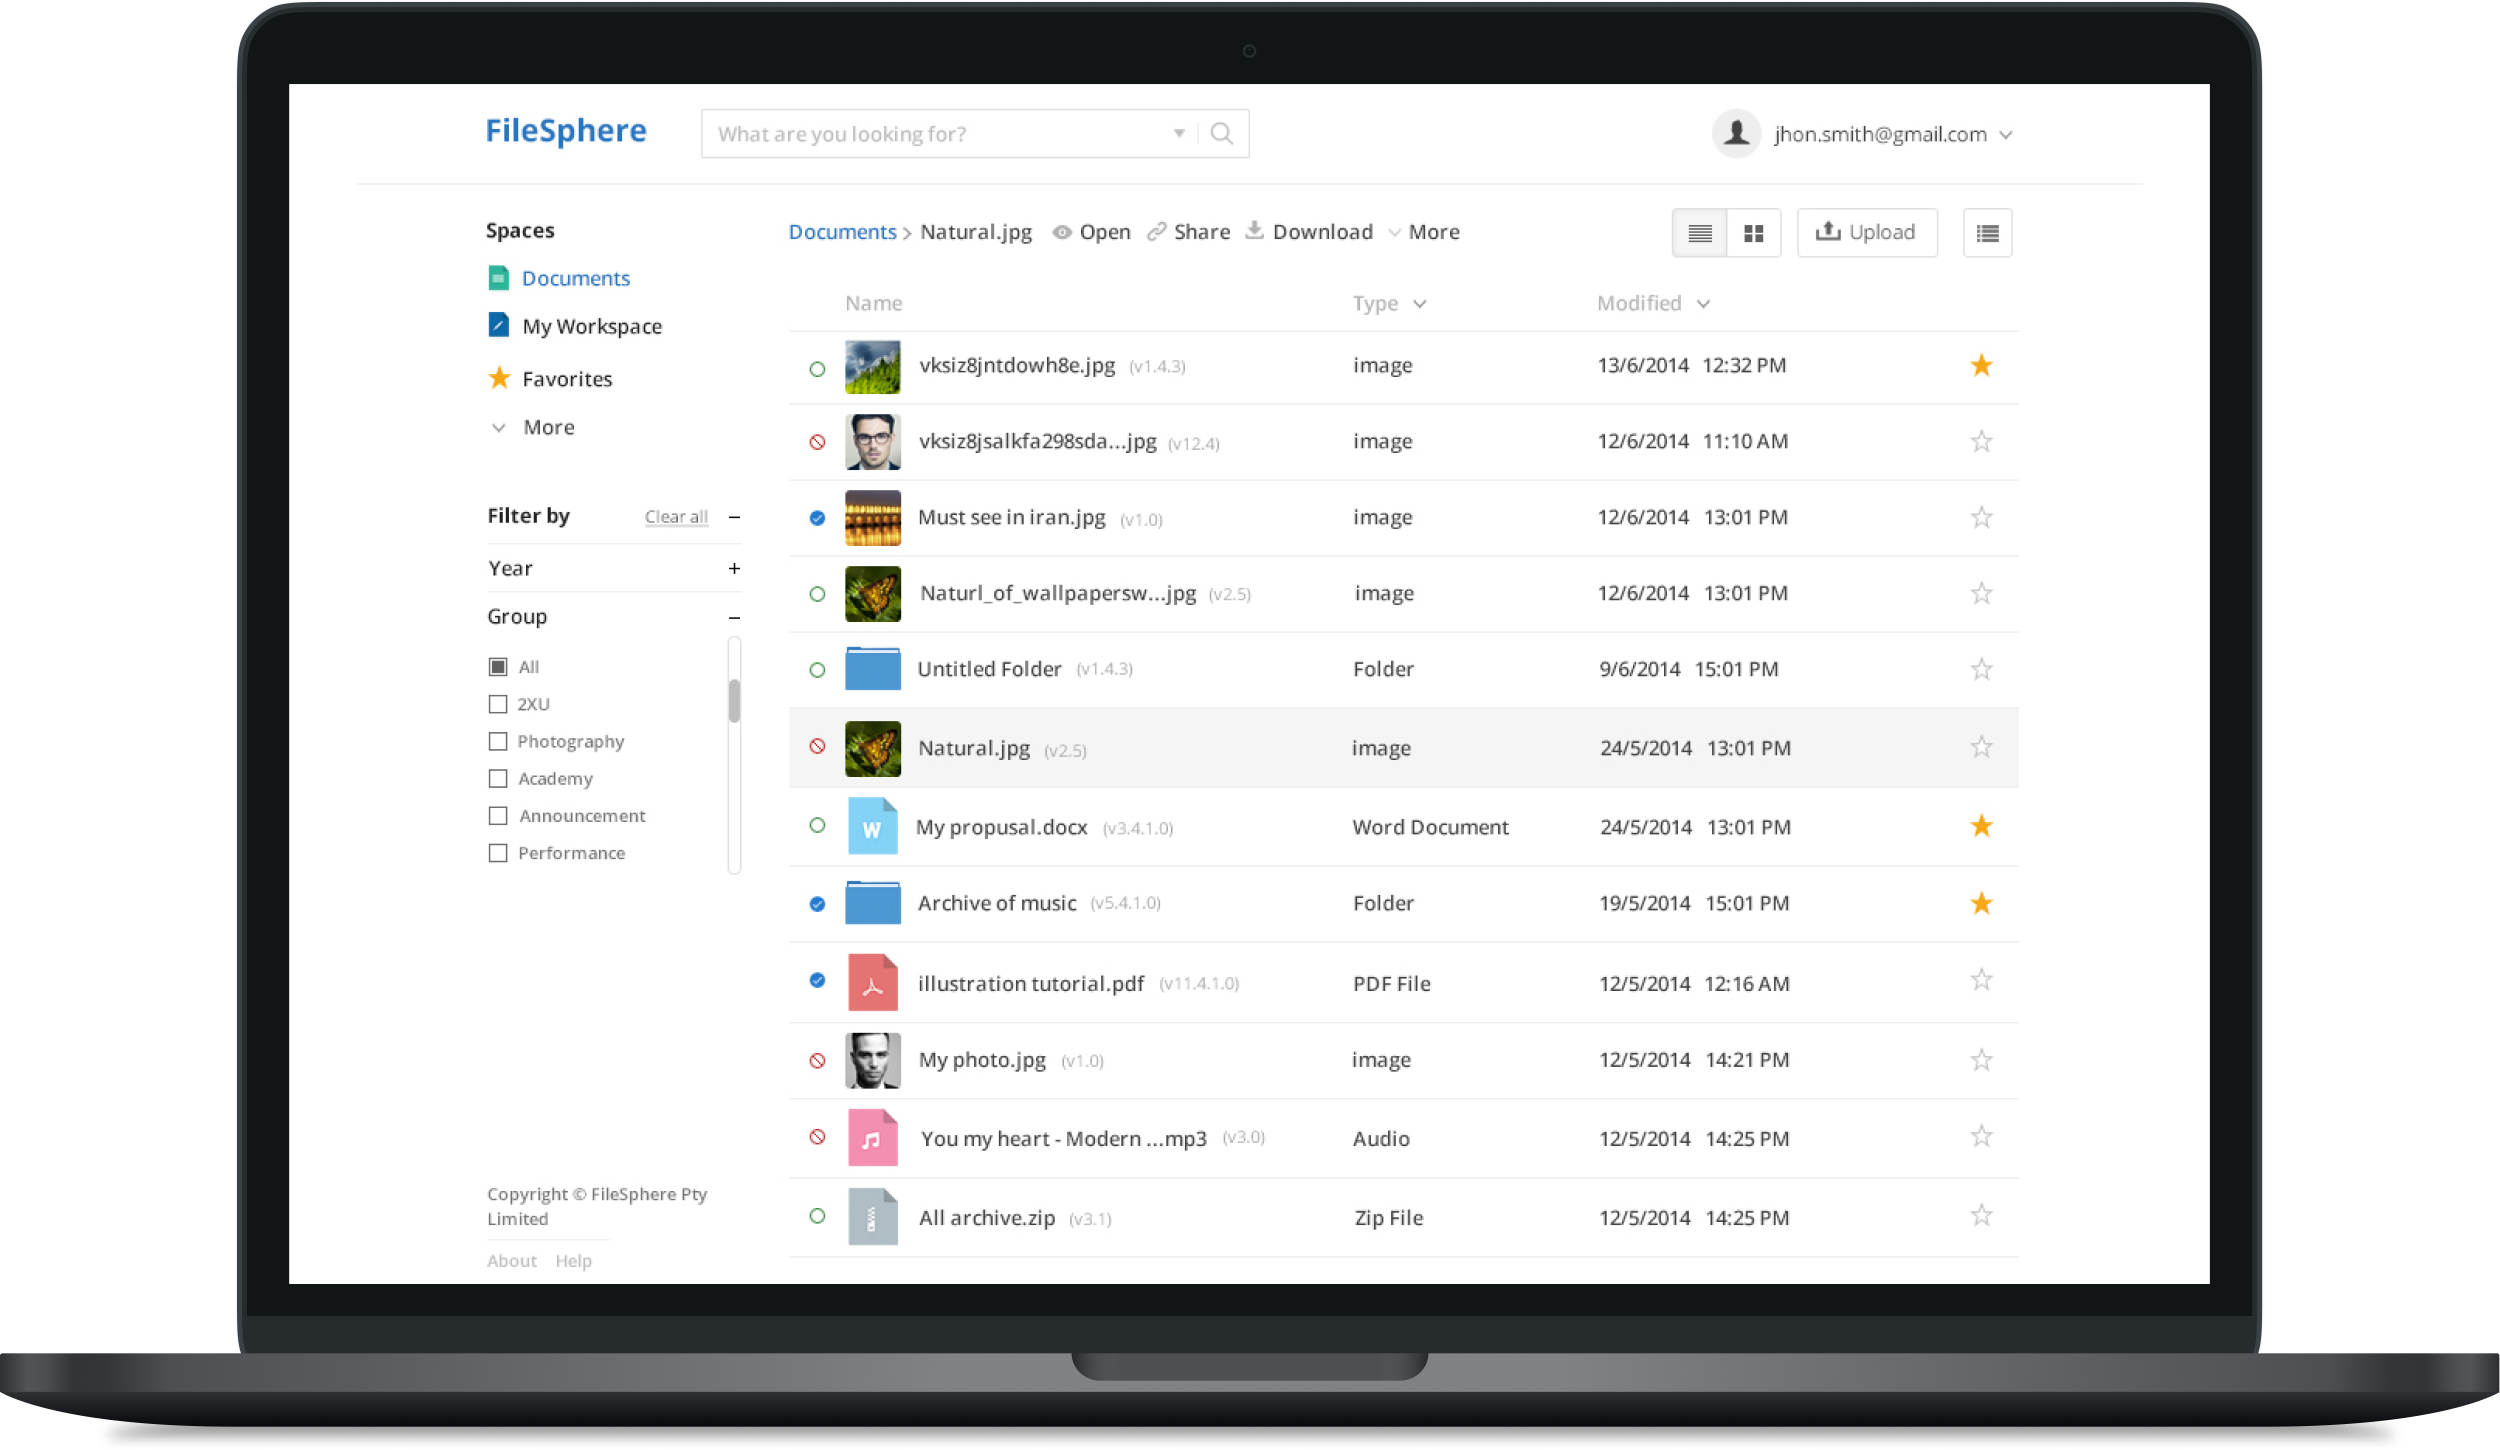The image size is (2500, 1450).
Task: Click the Clear all filters link
Action: coord(676,516)
